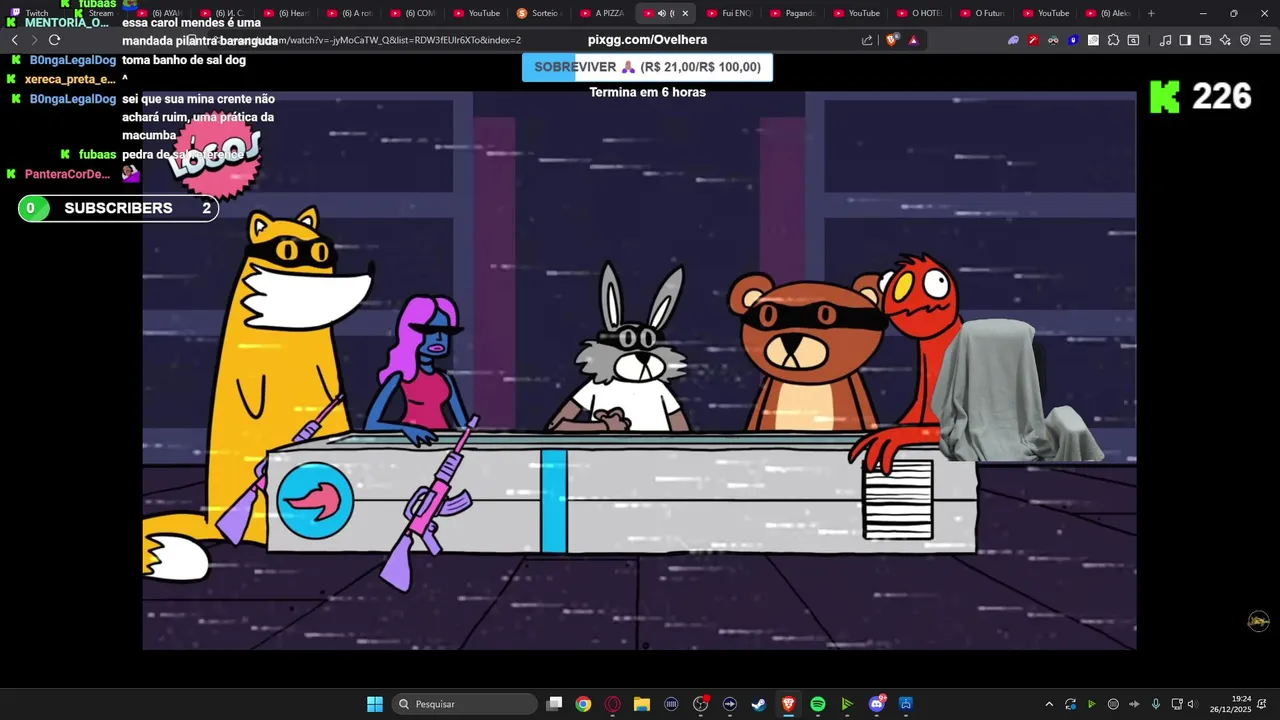Image resolution: width=1280 pixels, height=720 pixels.
Task: Click the Pesquisar taskbar search box
Action: (x=465, y=704)
